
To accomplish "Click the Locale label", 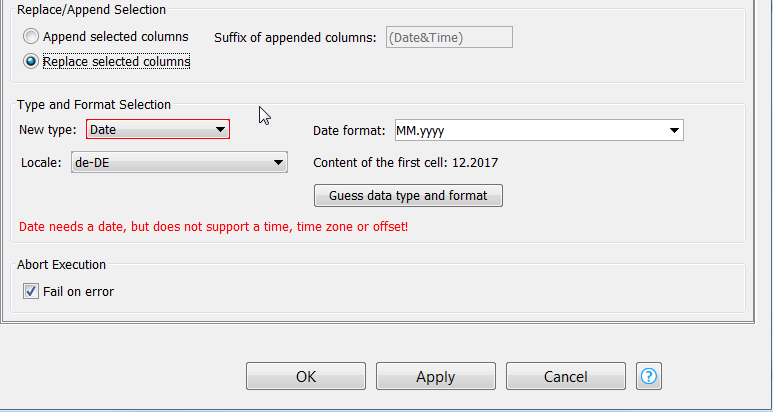I will 40,162.
